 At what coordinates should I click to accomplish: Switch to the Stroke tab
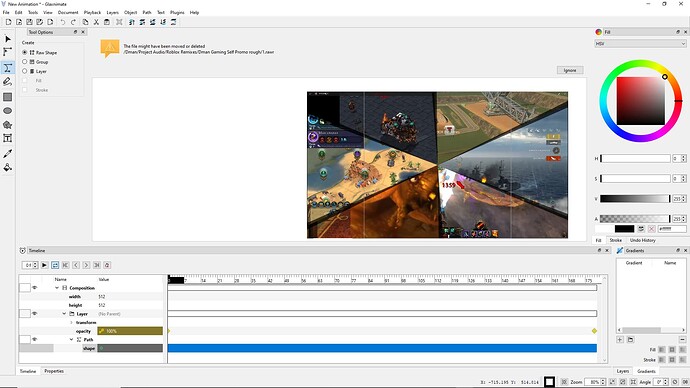coord(615,240)
